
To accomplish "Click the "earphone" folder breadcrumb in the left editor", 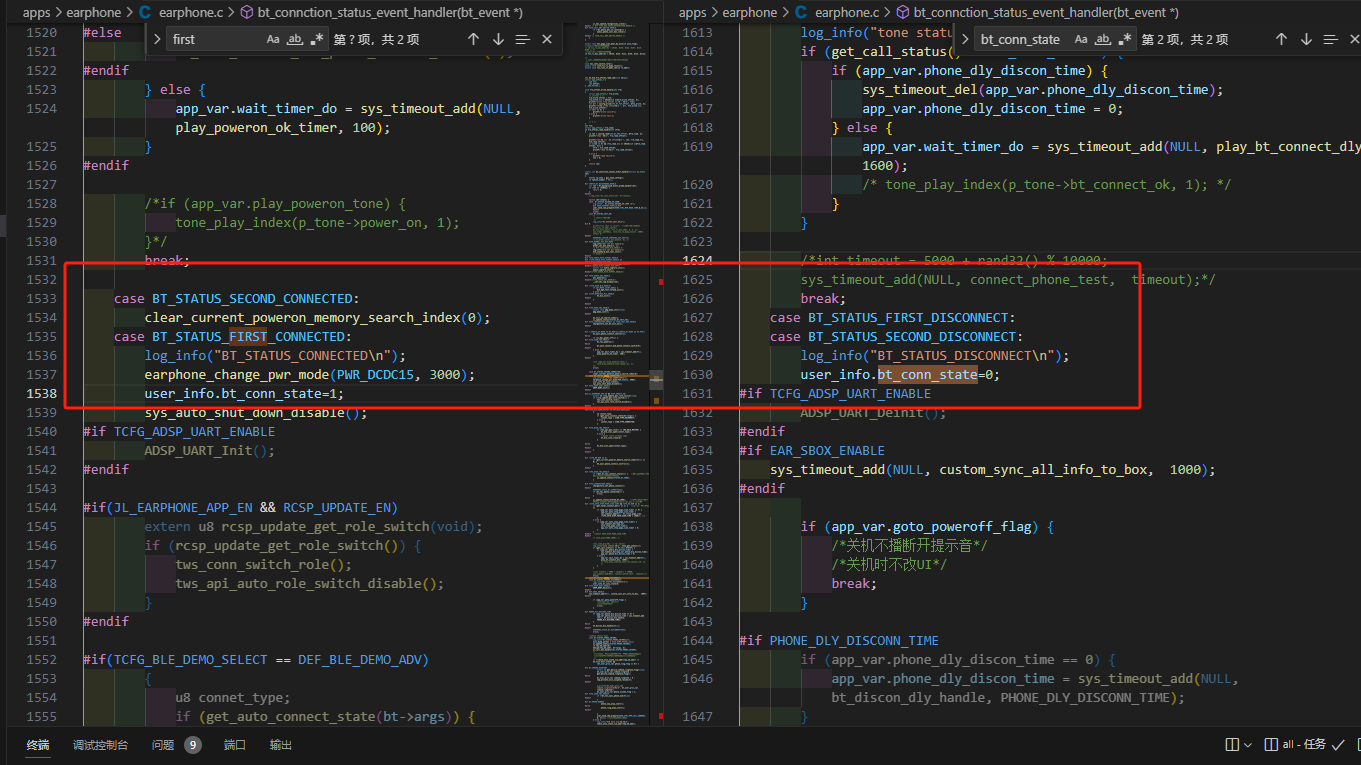I will pyautogui.click(x=94, y=12).
